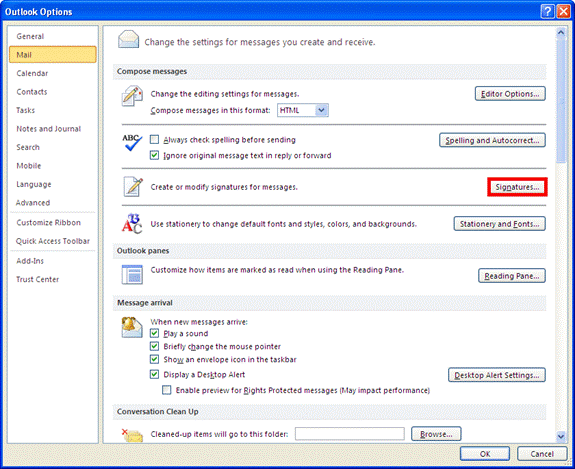Open the Add-Ins category
The image size is (575, 469).
coord(52,261)
